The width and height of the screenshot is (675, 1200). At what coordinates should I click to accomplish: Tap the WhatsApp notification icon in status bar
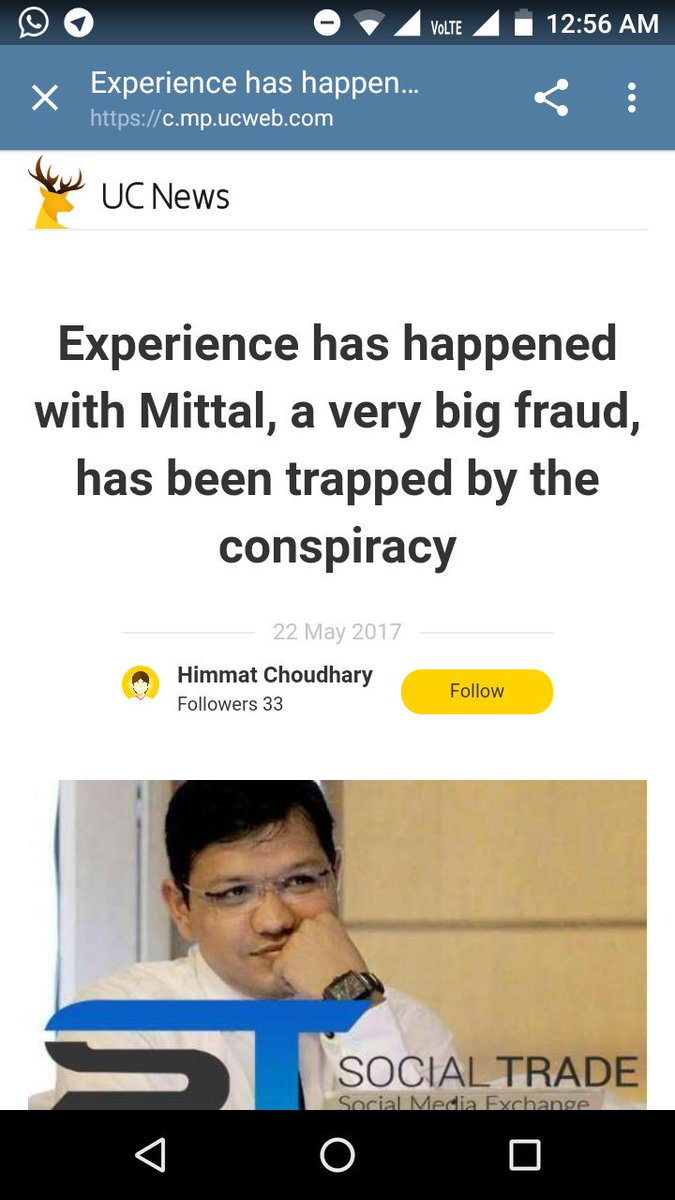pos(33,22)
